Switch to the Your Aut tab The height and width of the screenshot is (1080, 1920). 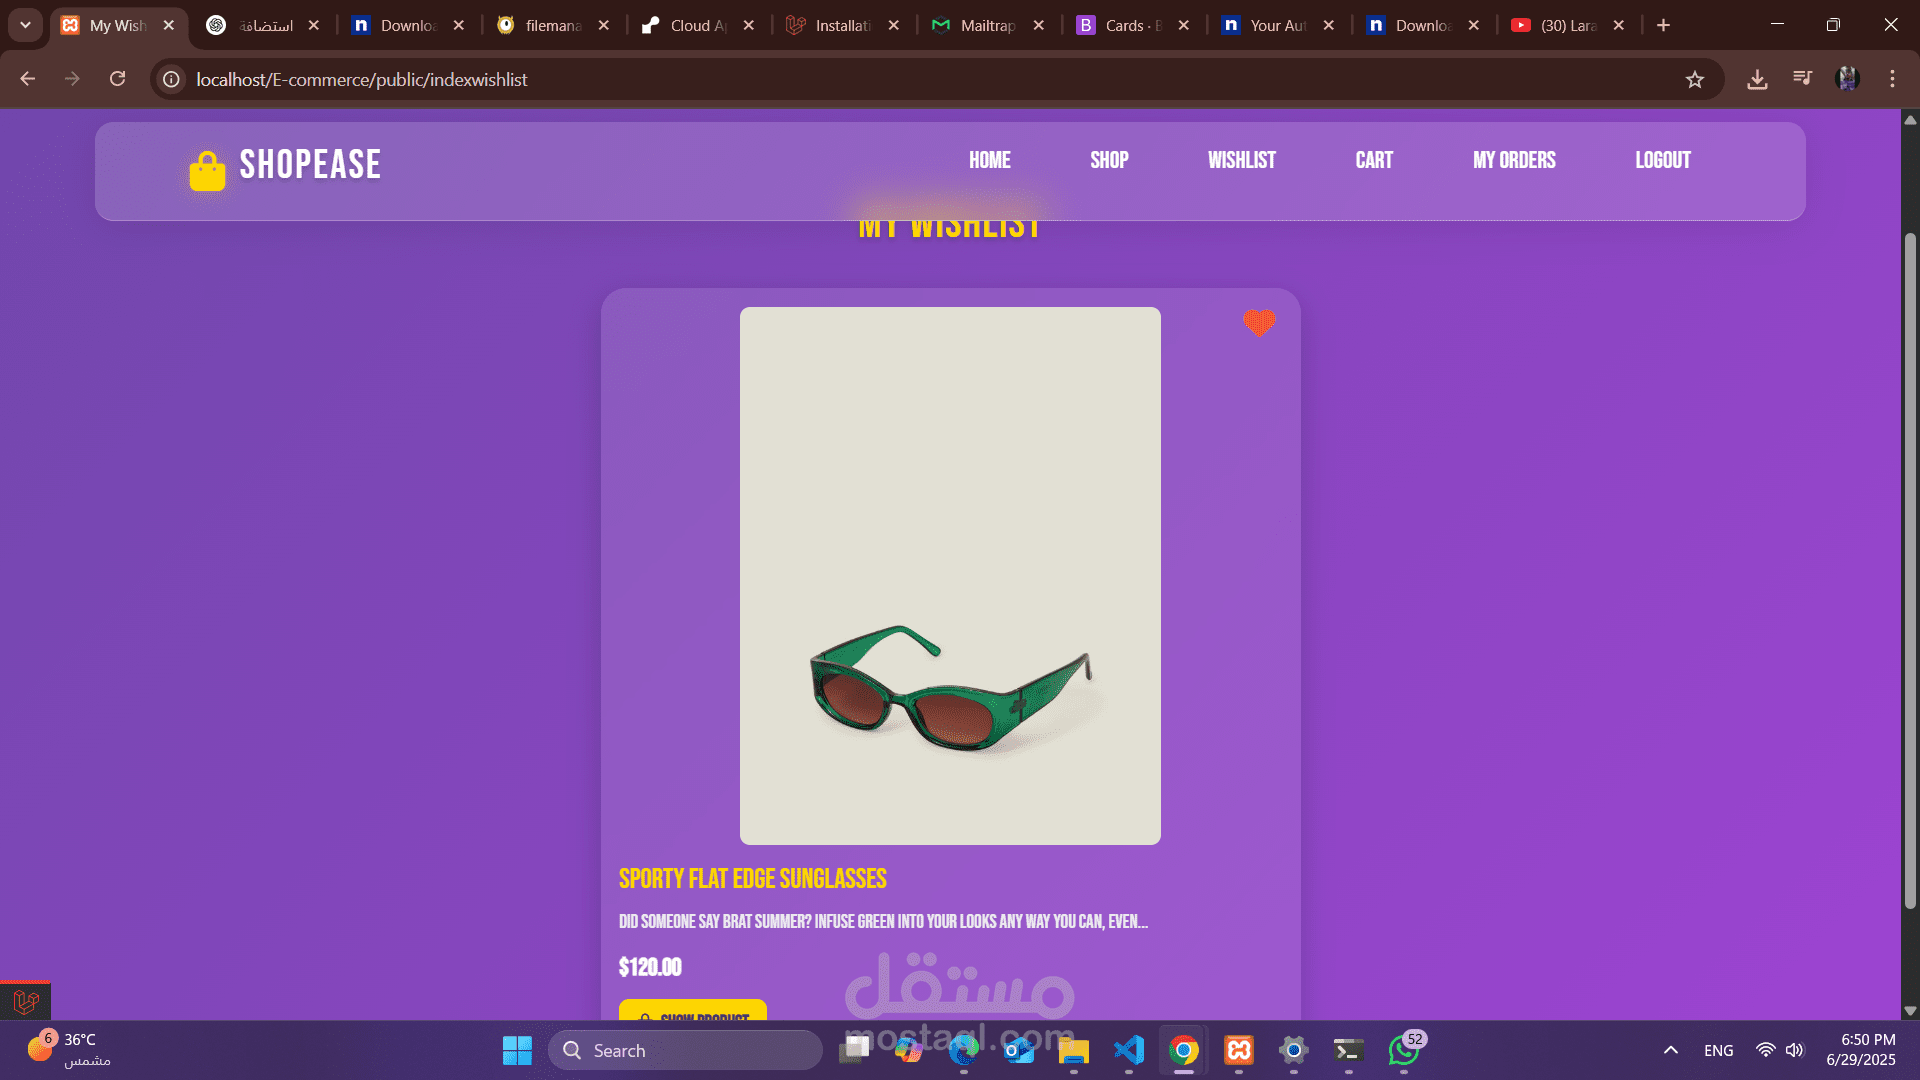[1278, 25]
